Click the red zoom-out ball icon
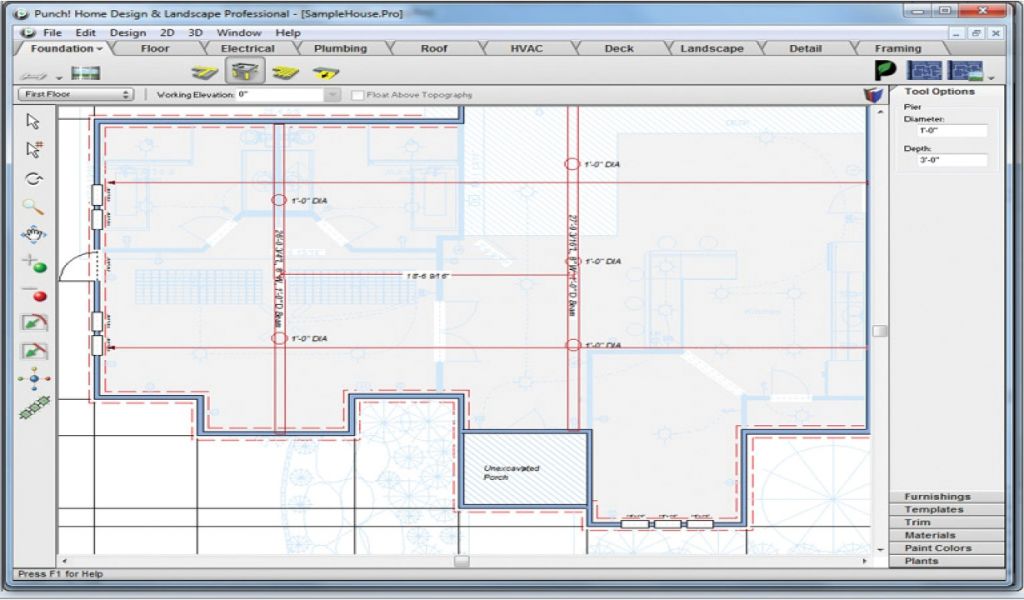The width and height of the screenshot is (1024, 600). 38,295
